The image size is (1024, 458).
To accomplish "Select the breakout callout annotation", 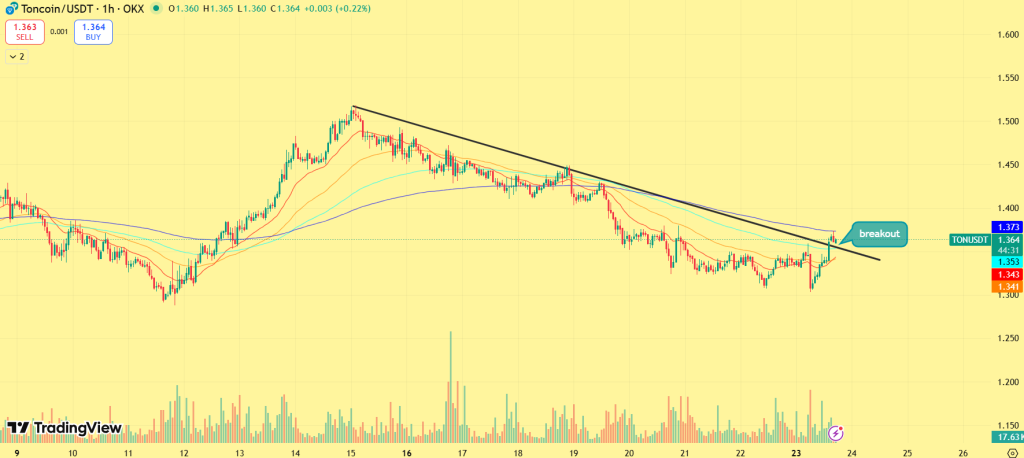I will (879, 234).
